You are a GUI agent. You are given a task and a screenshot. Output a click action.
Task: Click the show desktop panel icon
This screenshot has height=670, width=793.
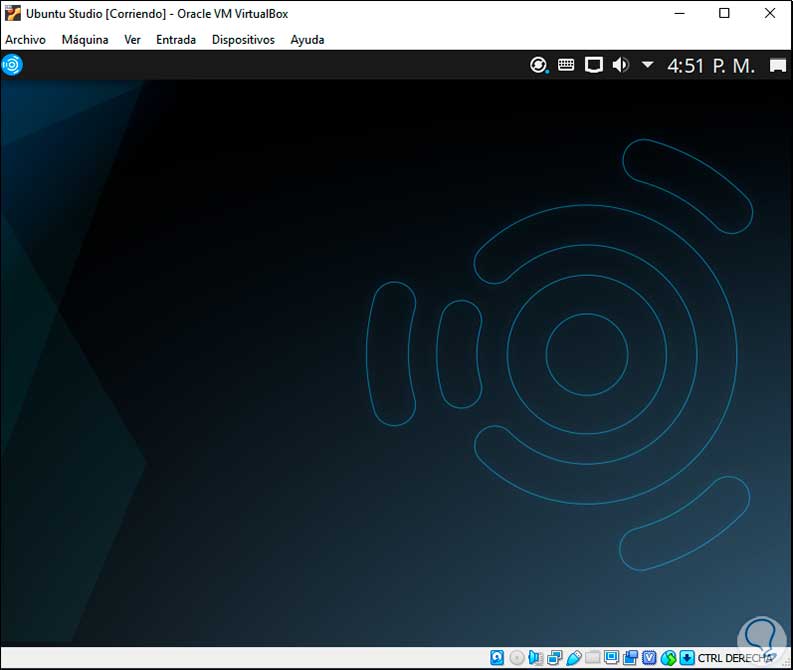pos(778,65)
